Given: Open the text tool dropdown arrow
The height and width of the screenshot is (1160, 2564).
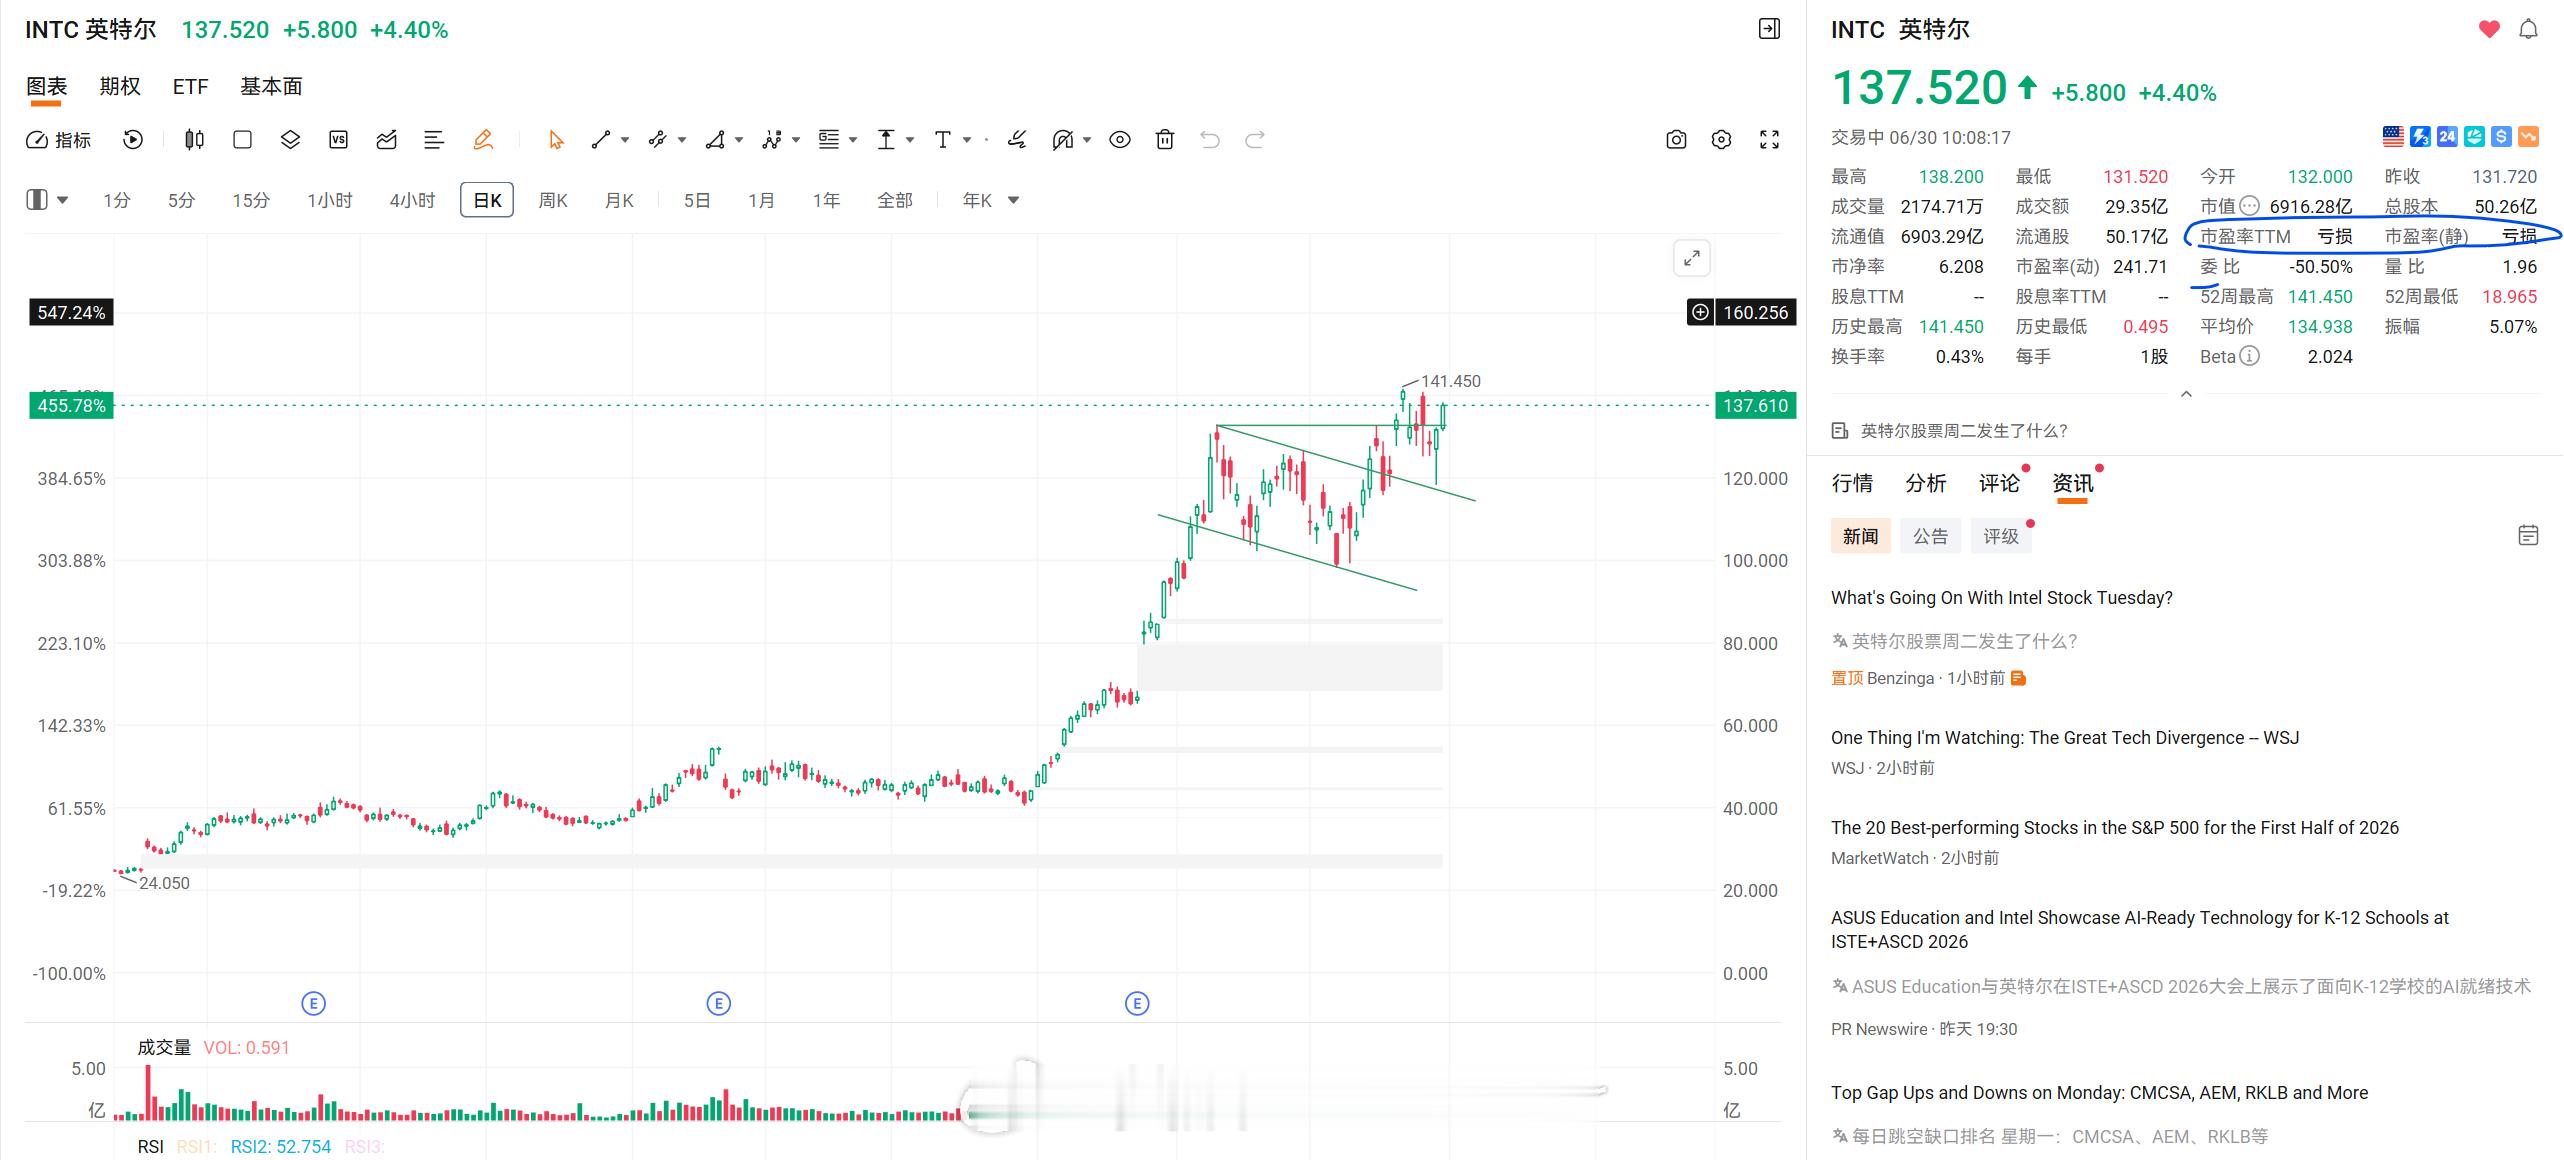Looking at the screenshot, I should click(x=967, y=140).
